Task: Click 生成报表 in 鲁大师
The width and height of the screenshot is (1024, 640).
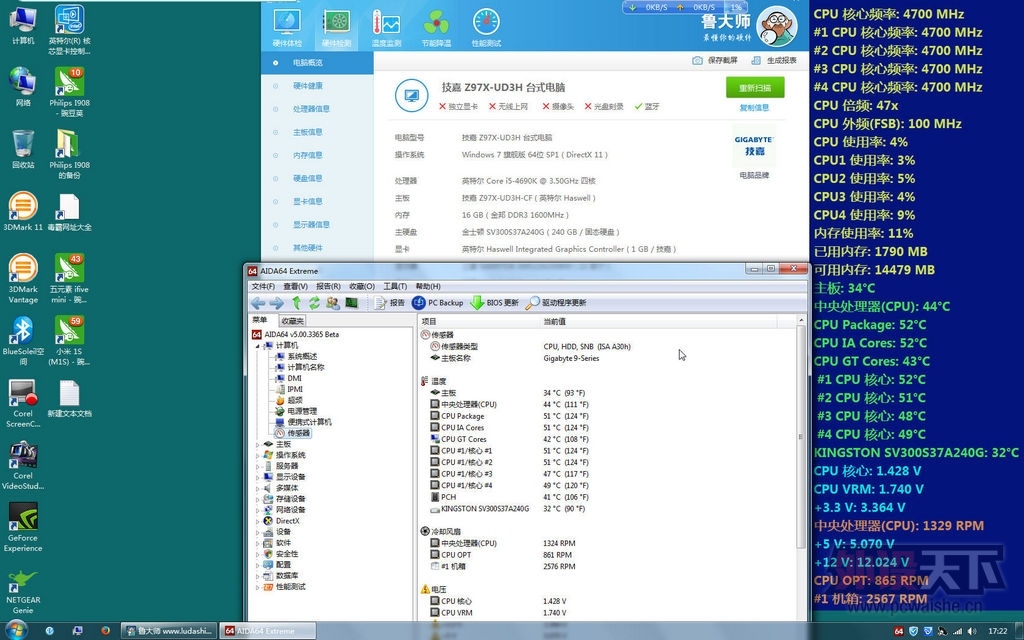Action: click(774, 60)
